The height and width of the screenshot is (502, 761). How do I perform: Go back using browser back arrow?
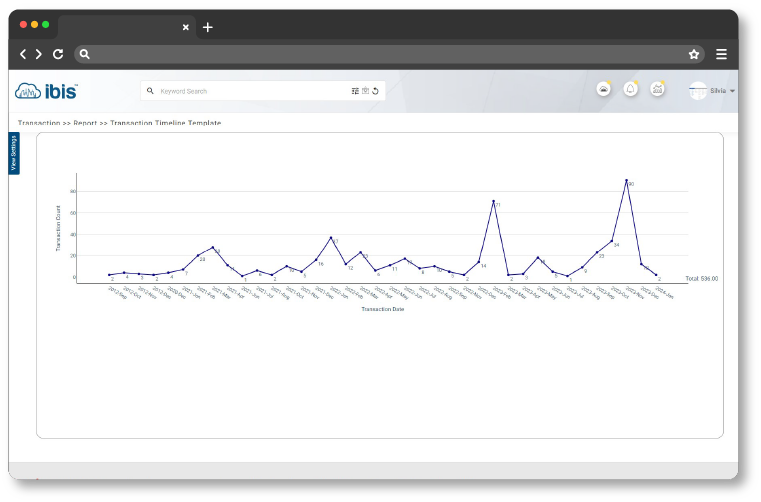pos(24,55)
